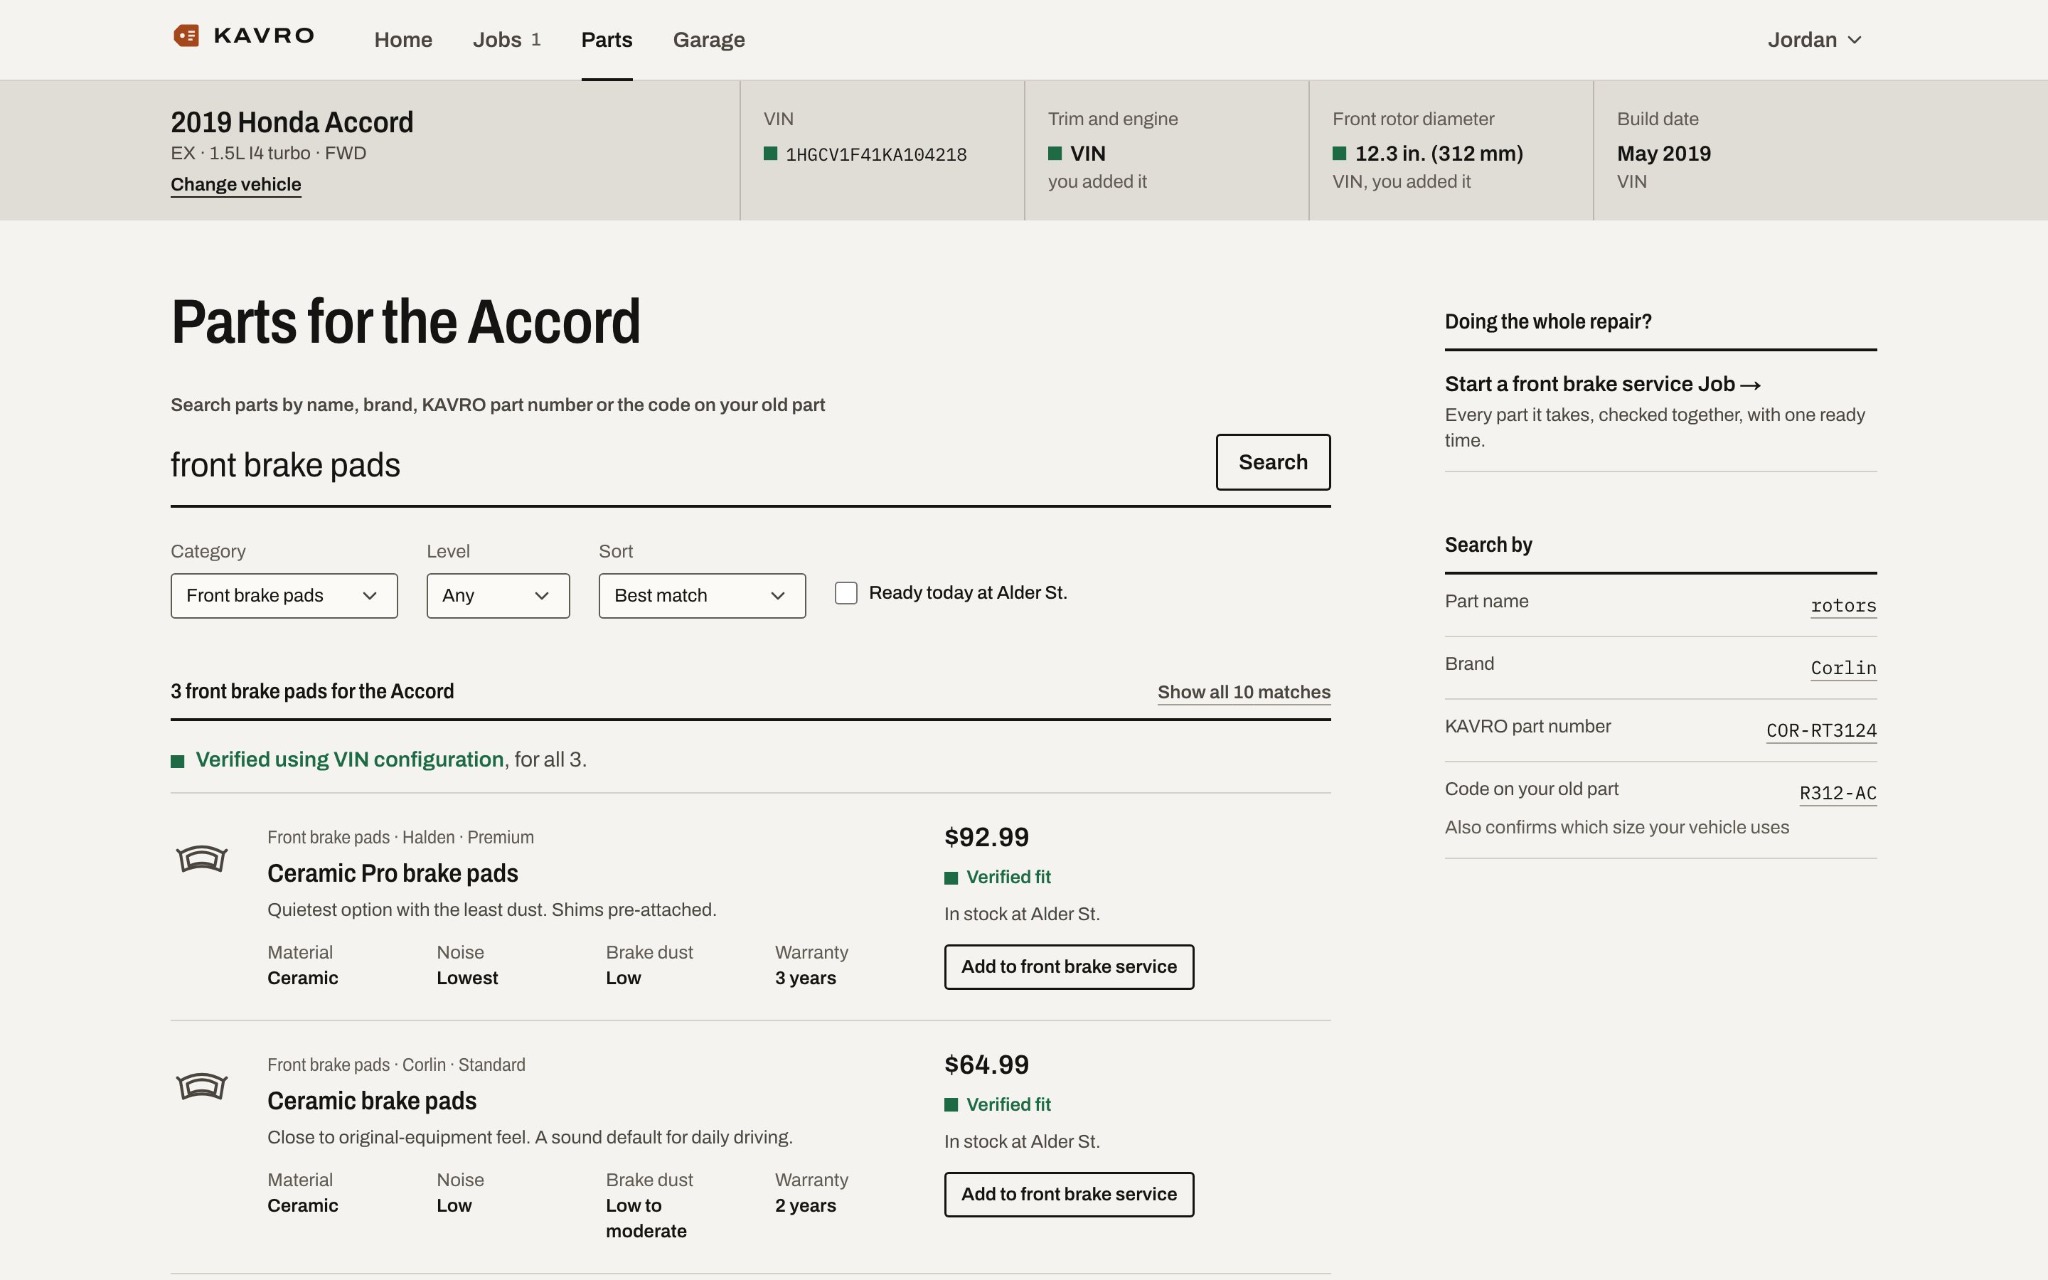Add Ceramic Pro pads to front brake service
Viewport: 2048px width, 1280px height.
coord(1069,967)
